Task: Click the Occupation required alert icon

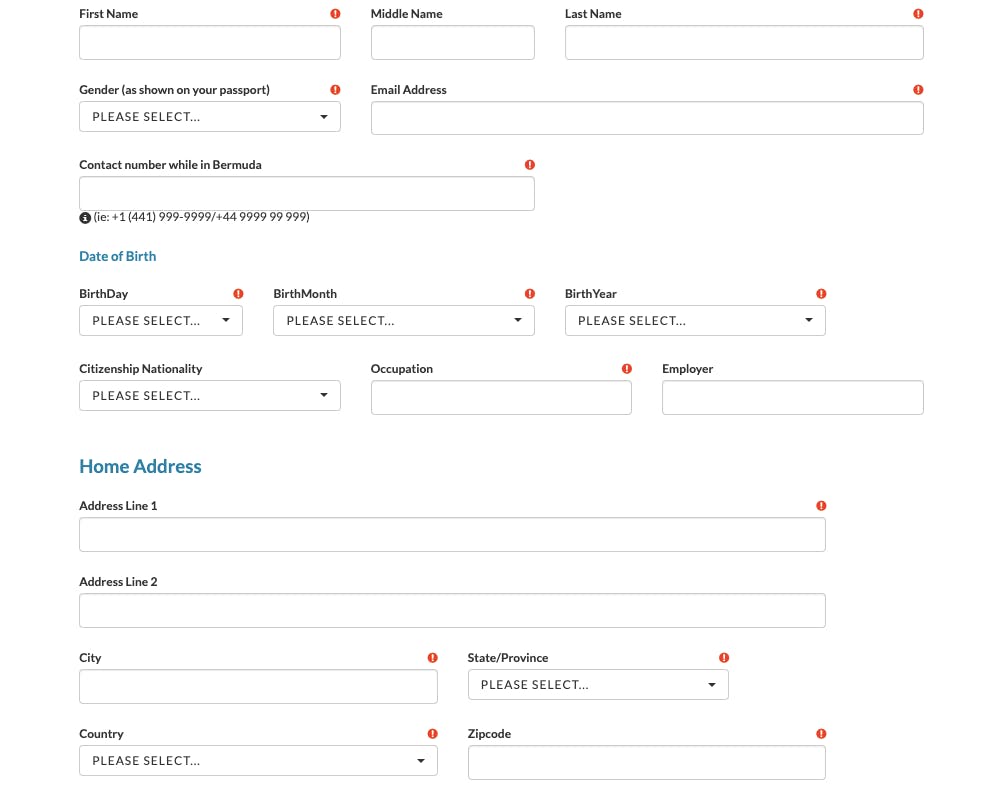Action: [x=626, y=369]
